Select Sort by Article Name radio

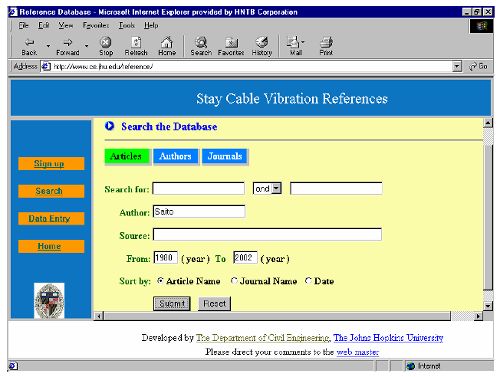[x=160, y=281]
